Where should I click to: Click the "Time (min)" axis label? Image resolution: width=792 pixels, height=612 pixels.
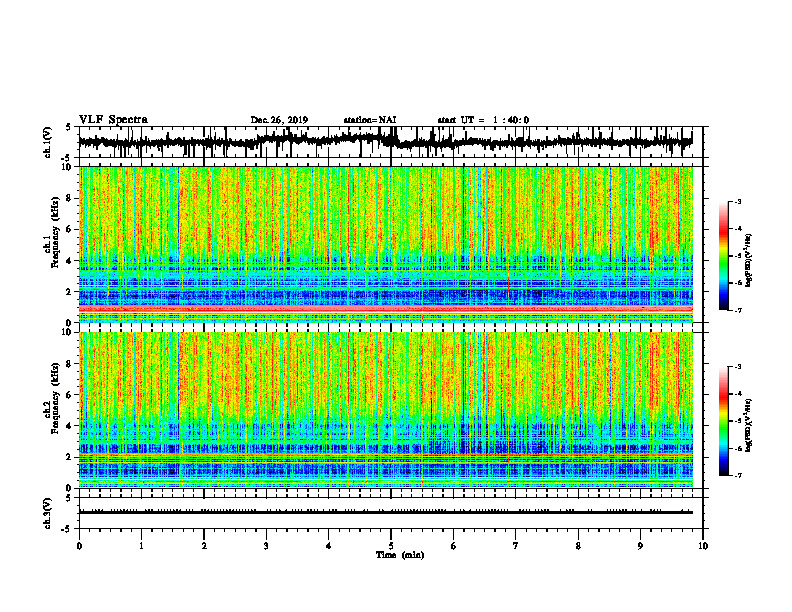pos(400,555)
